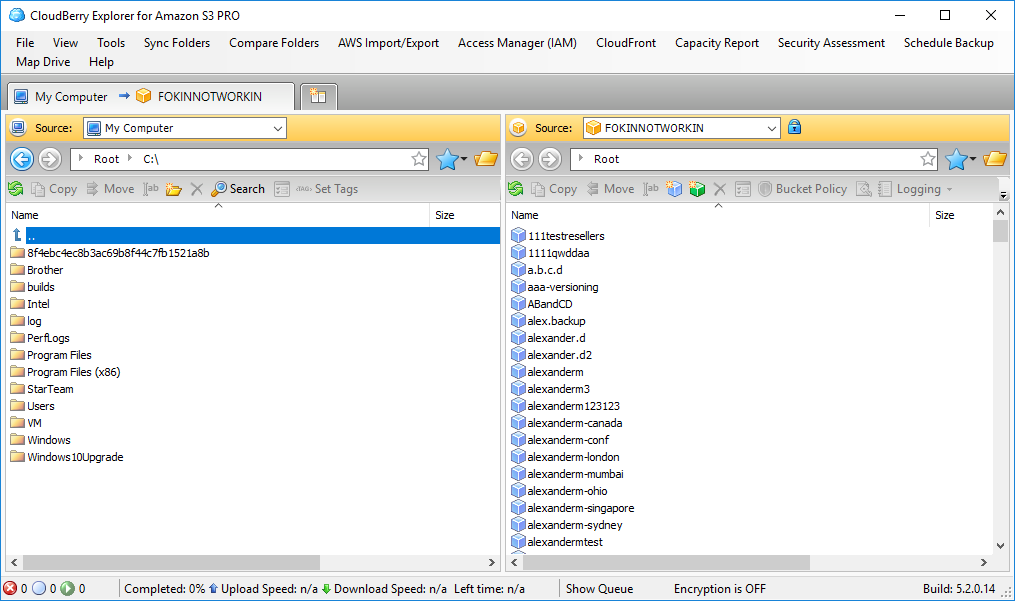This screenshot has height=601, width=1015.
Task: Click Copy in the local pane toolbar
Action: [x=54, y=188]
